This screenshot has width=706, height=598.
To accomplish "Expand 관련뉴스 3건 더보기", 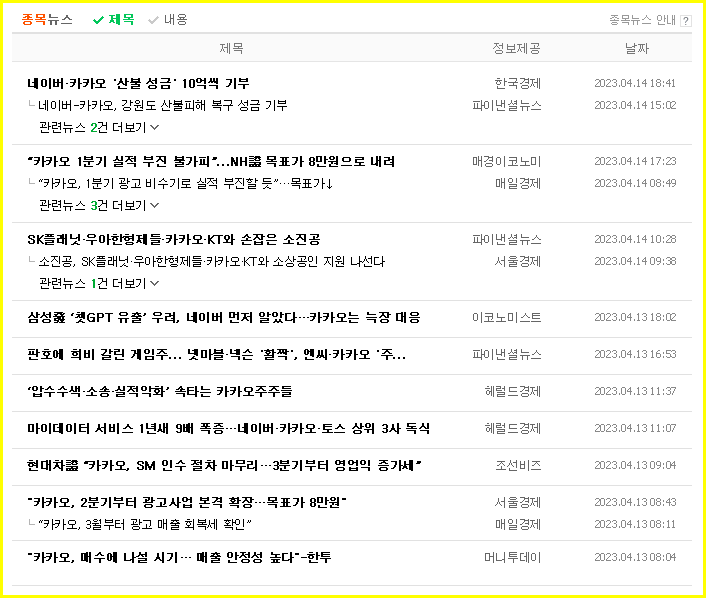I will click(x=99, y=205).
